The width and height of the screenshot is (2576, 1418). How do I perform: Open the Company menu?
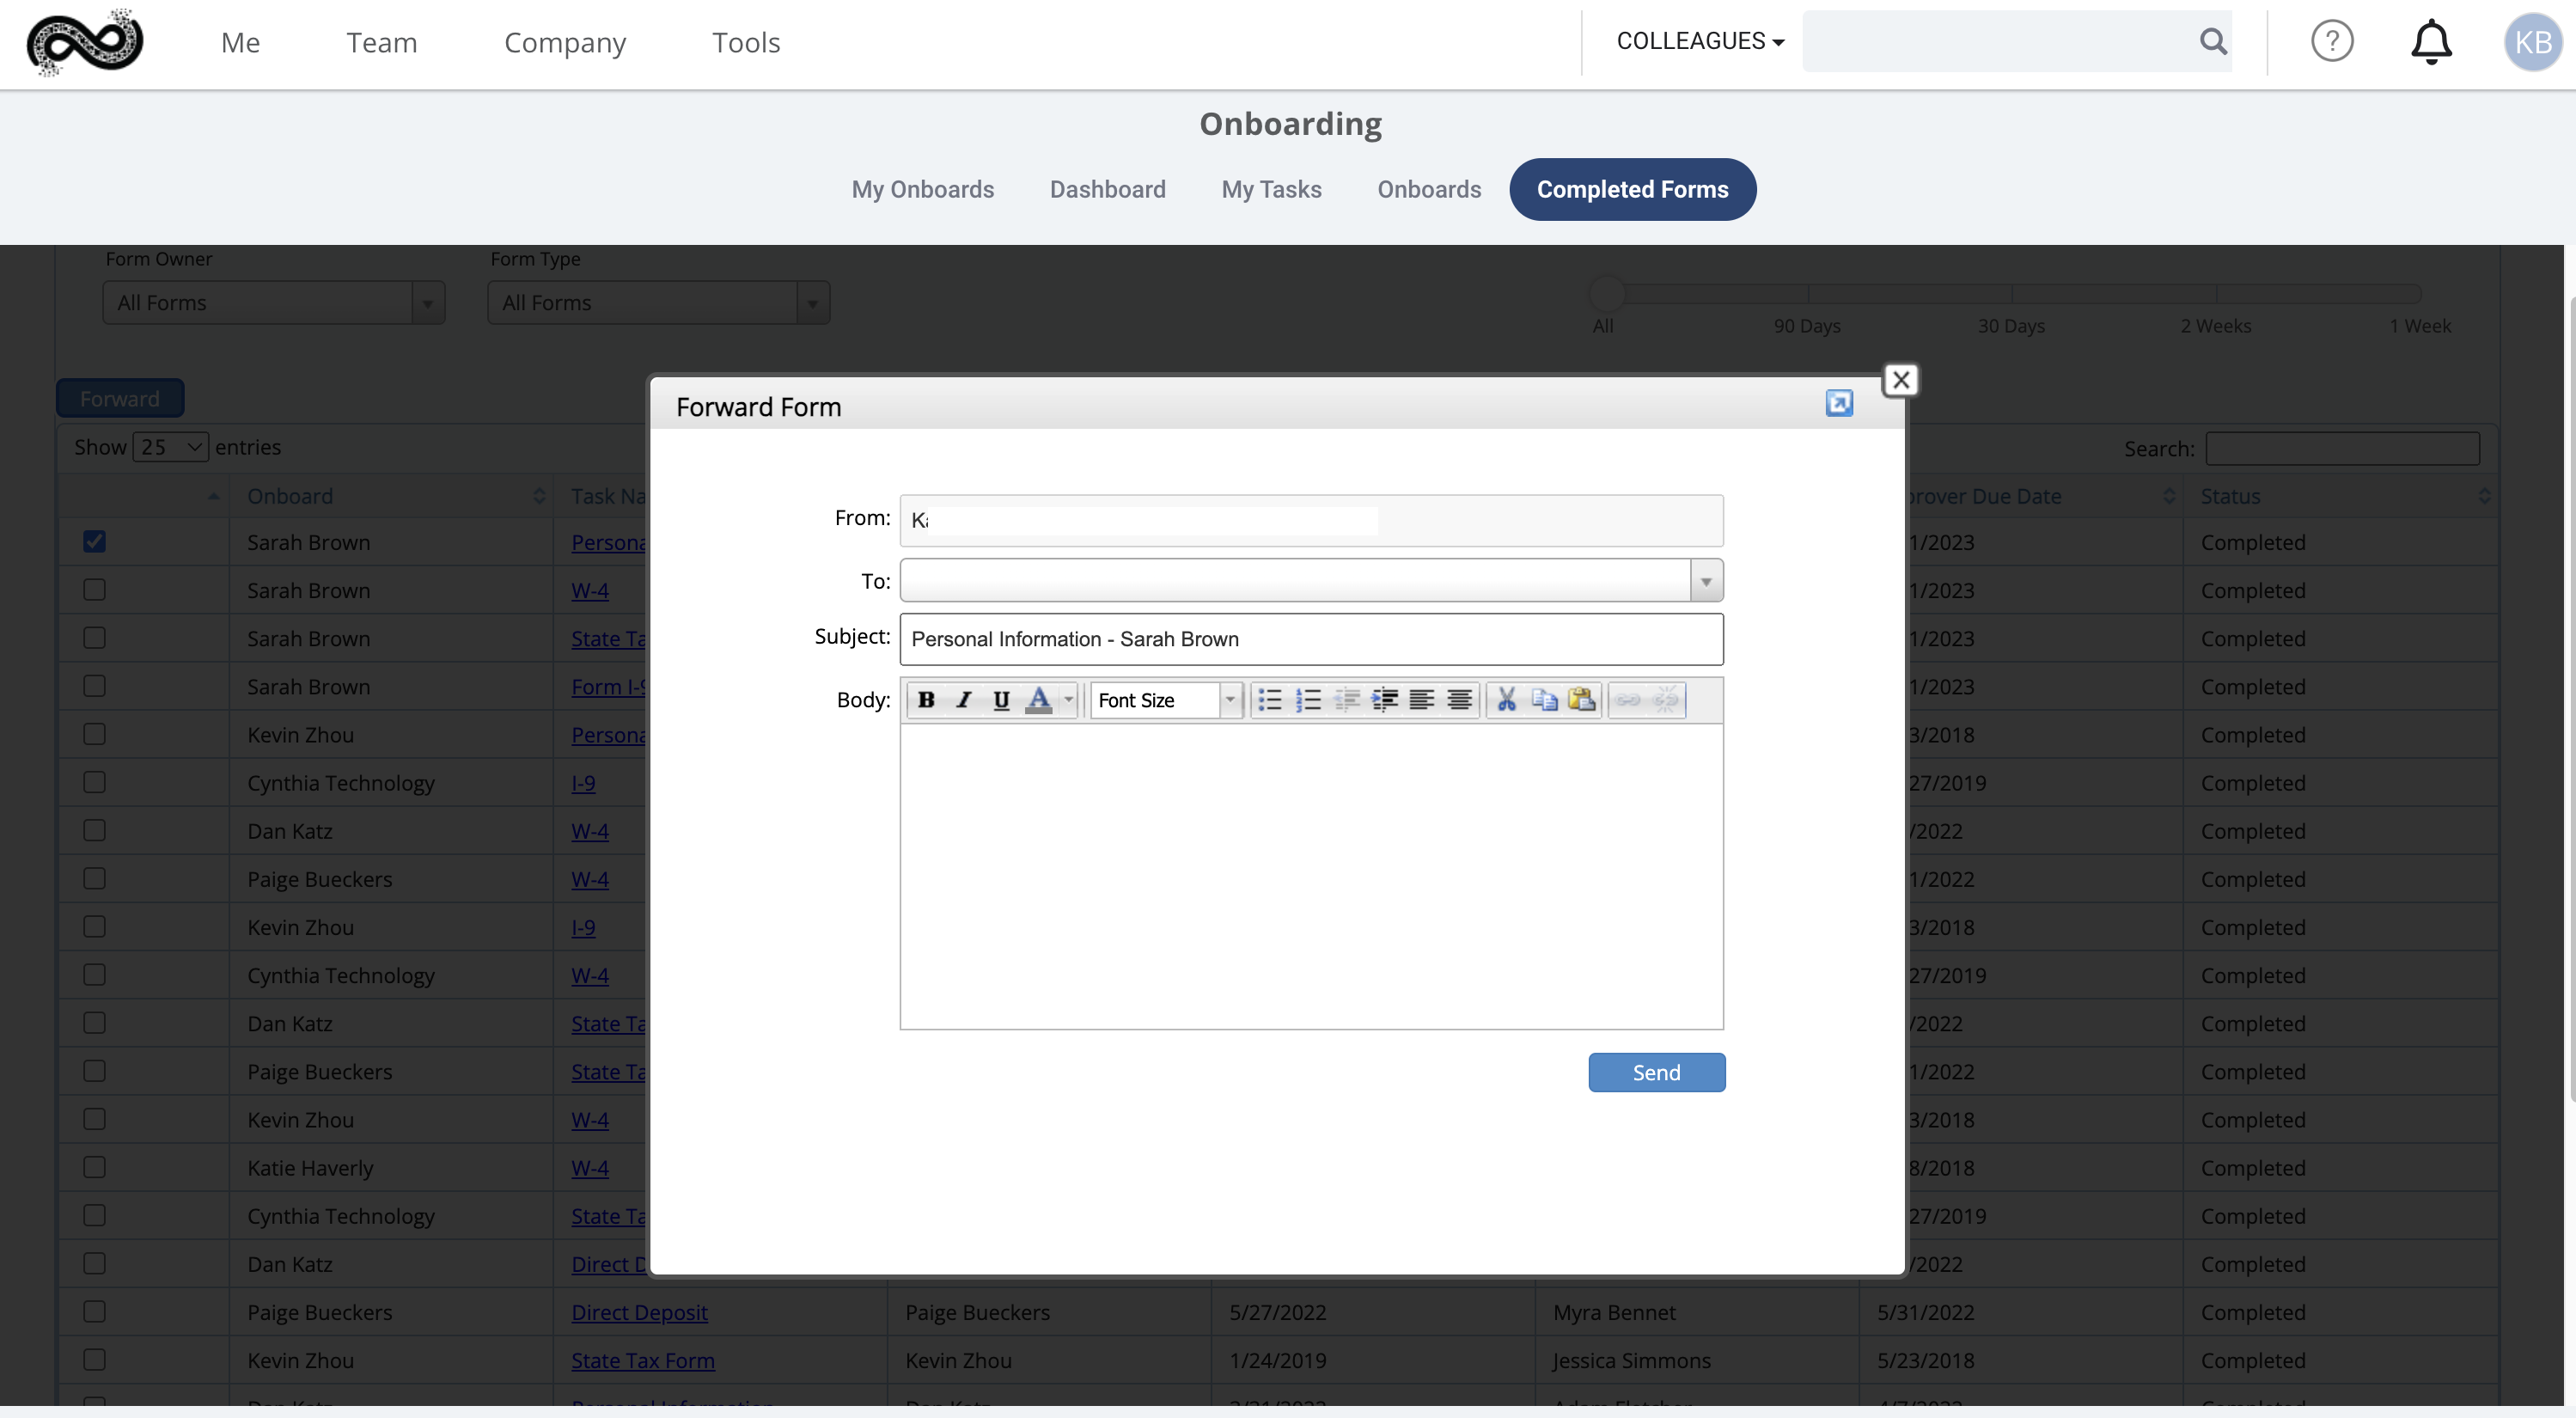[x=565, y=43]
